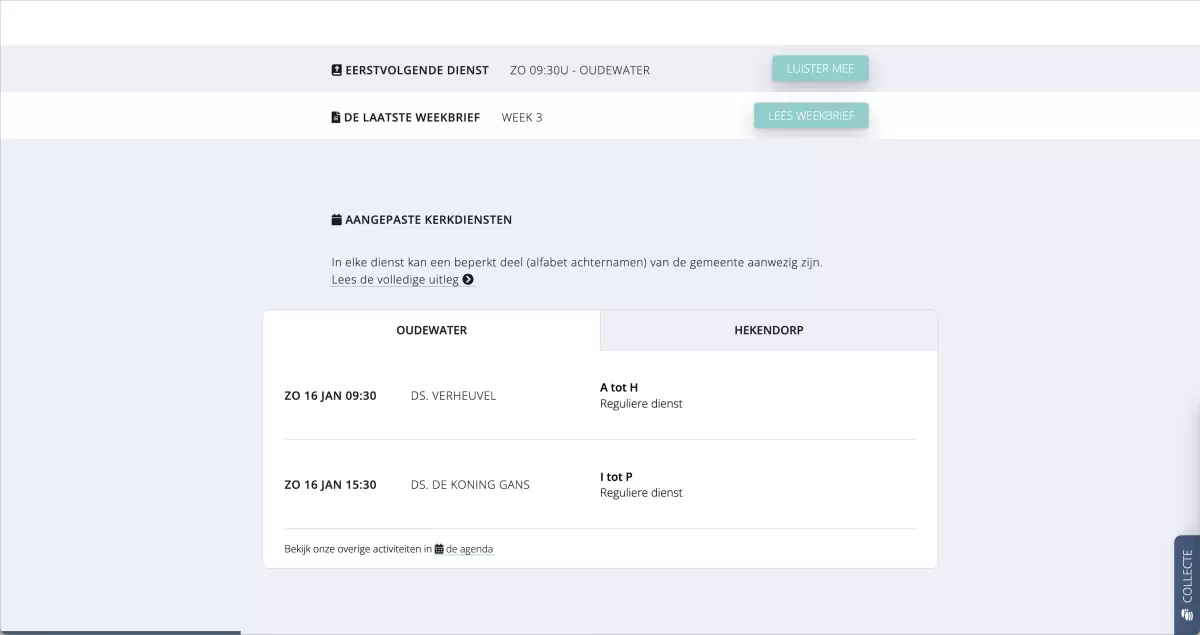
Task: Select the ZO 16 JAN 15:30 service row
Action: coord(600,484)
